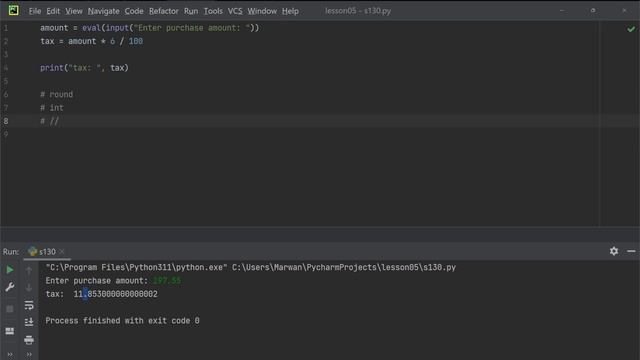Click line 1 with eval input code
Image resolution: width=640 pixels, height=360 pixels.
click(149, 28)
